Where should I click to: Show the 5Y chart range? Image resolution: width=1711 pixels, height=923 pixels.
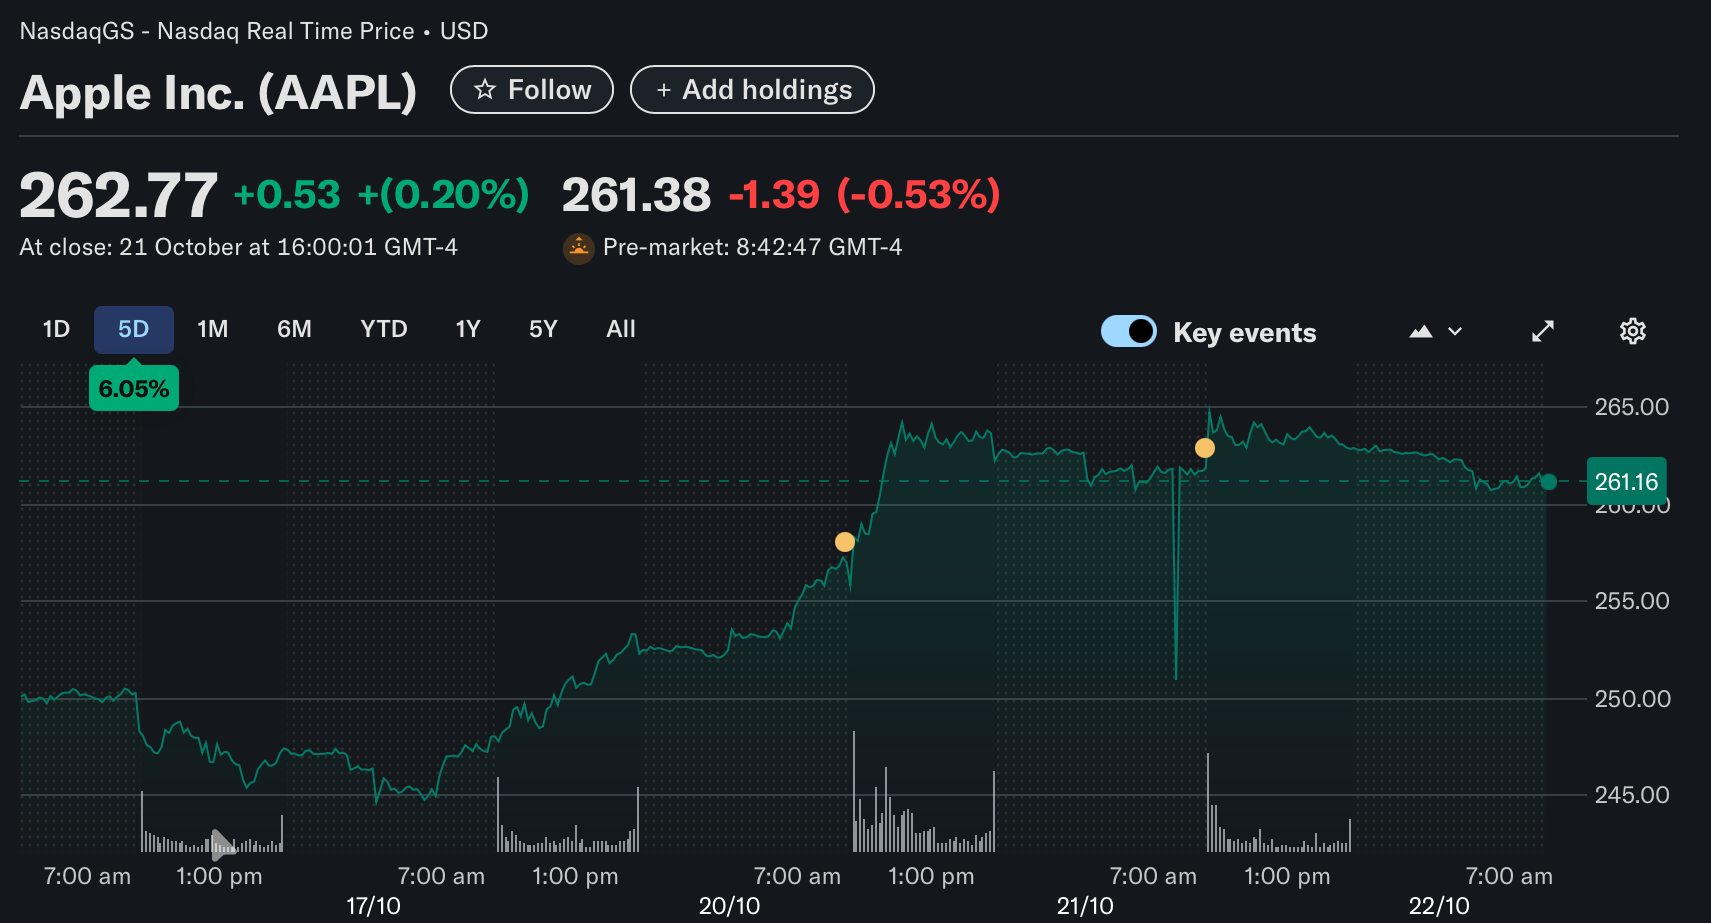click(543, 329)
